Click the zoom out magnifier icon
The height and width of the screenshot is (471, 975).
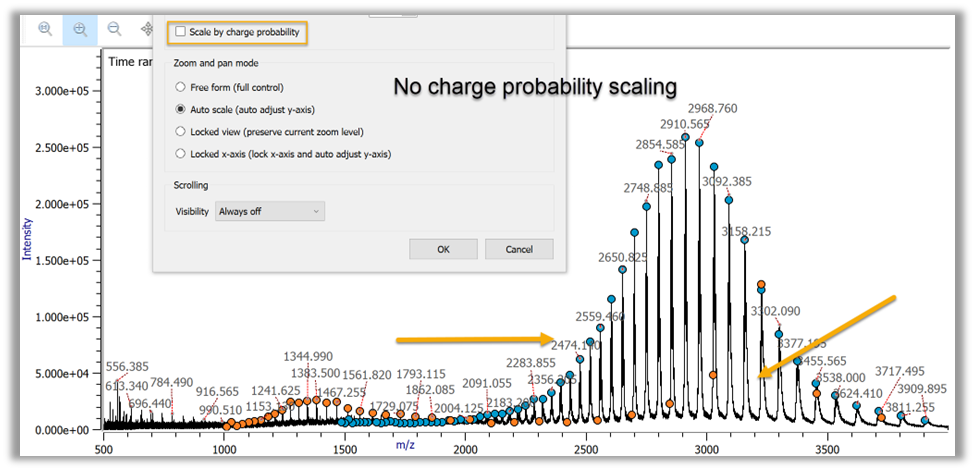[x=115, y=30]
